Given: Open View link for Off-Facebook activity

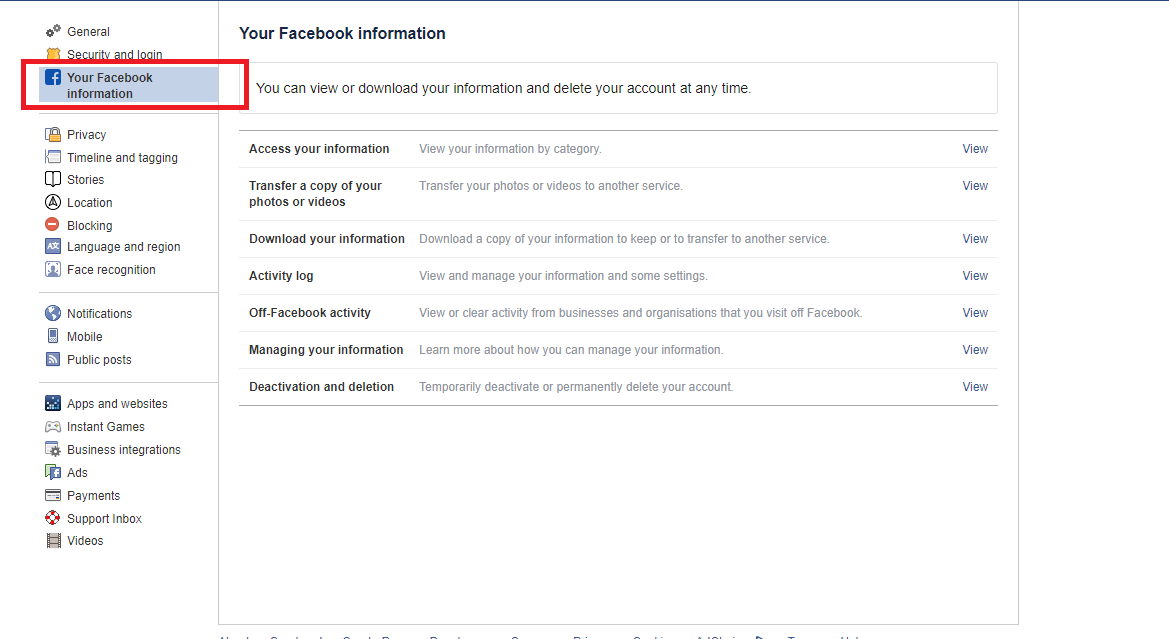Looking at the screenshot, I should point(975,313).
